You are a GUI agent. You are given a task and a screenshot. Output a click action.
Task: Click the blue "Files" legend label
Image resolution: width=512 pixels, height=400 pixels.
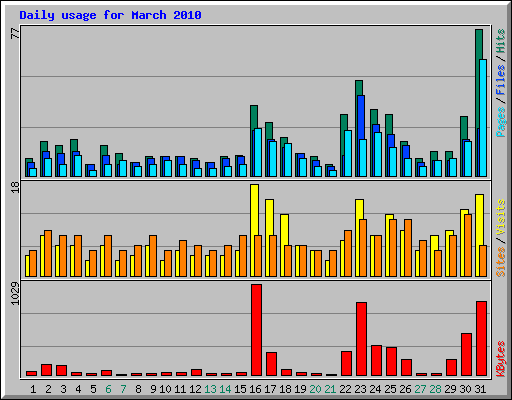500,80
